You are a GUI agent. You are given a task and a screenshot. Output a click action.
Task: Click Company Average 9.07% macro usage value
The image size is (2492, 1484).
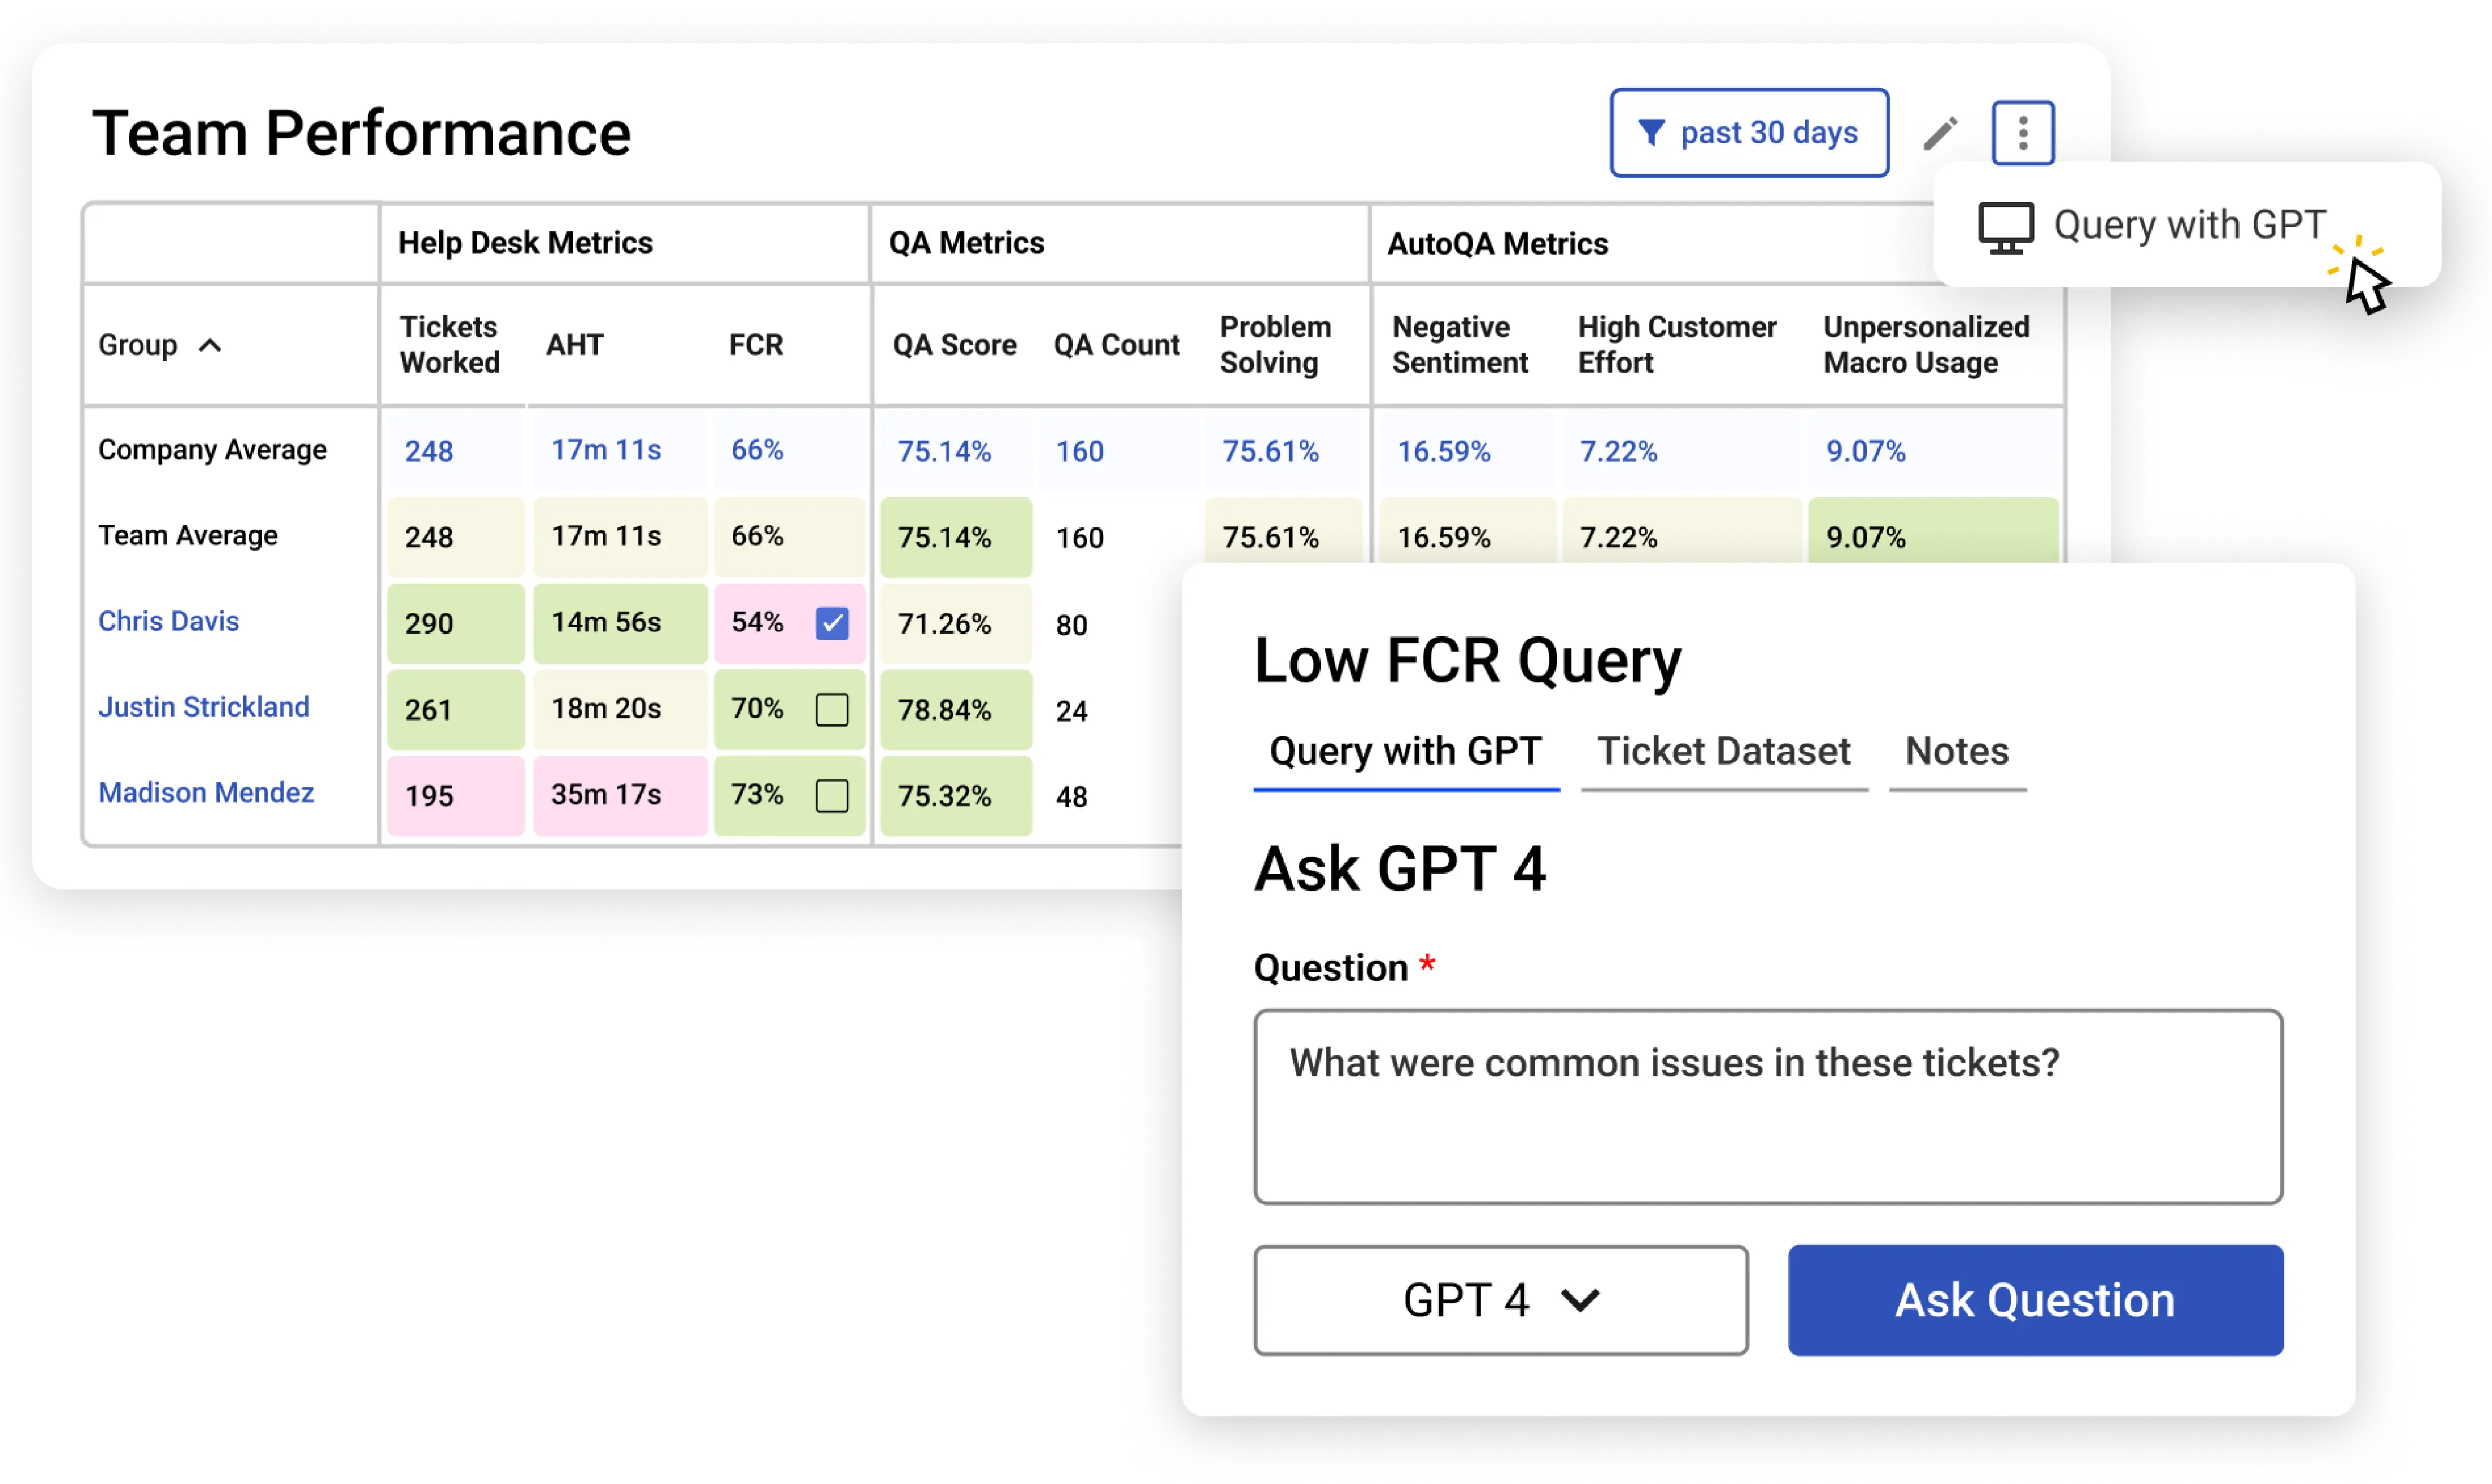[x=1866, y=451]
